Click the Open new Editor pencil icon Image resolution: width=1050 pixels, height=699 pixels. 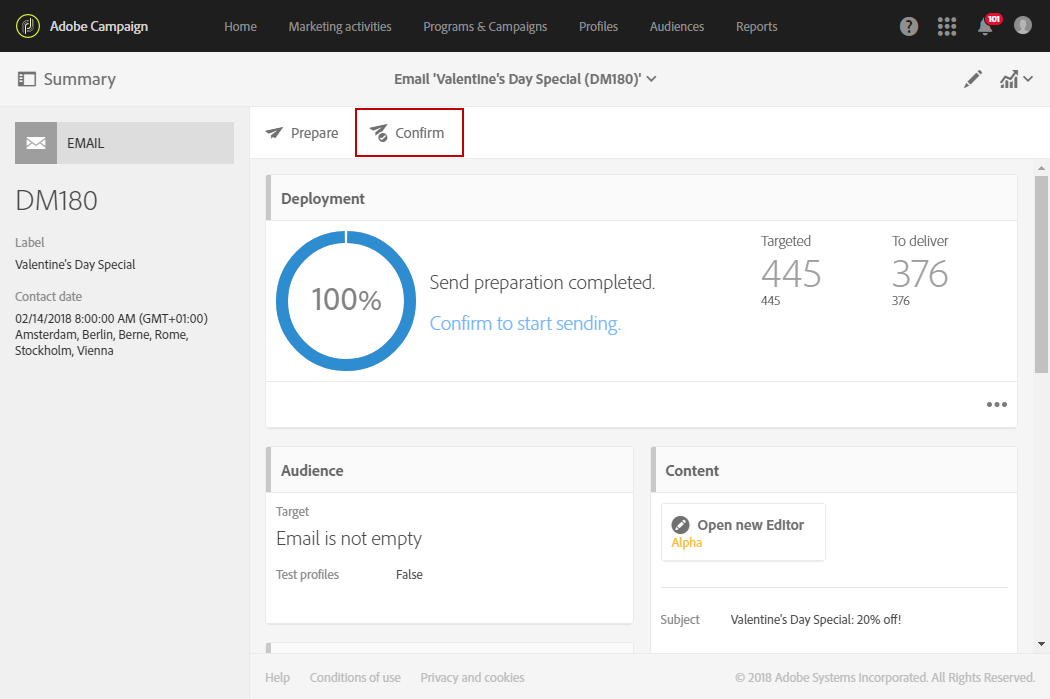pos(680,525)
